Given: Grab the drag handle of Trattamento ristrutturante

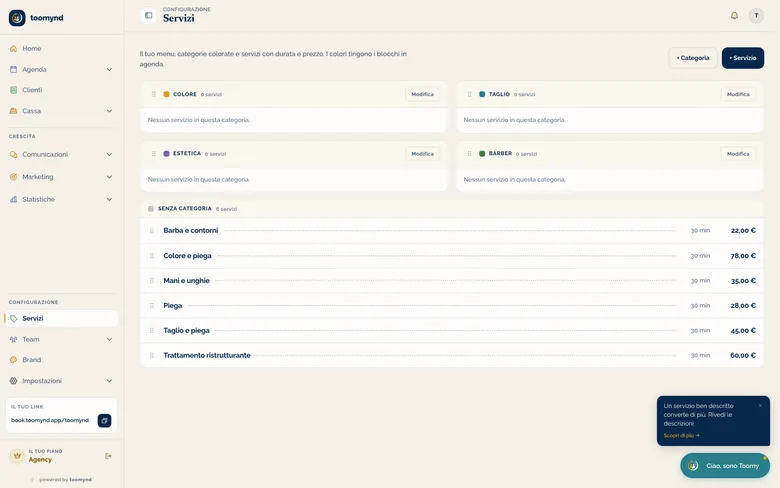Looking at the screenshot, I should 152,355.
